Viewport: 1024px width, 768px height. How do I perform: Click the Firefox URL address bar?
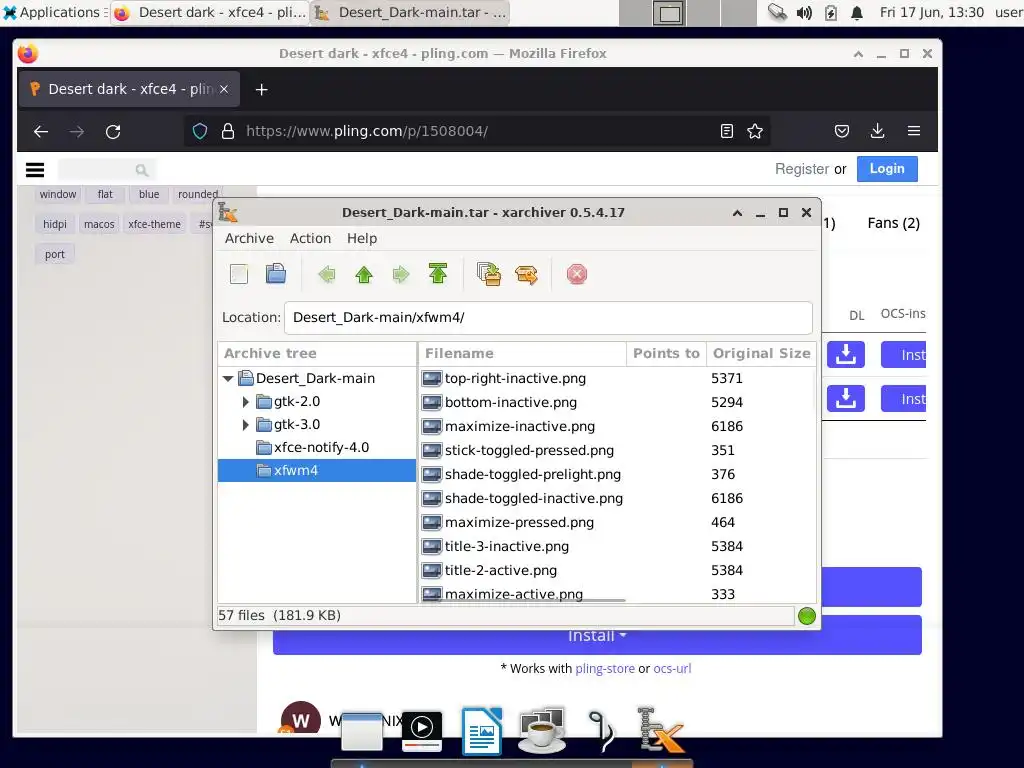click(x=477, y=131)
